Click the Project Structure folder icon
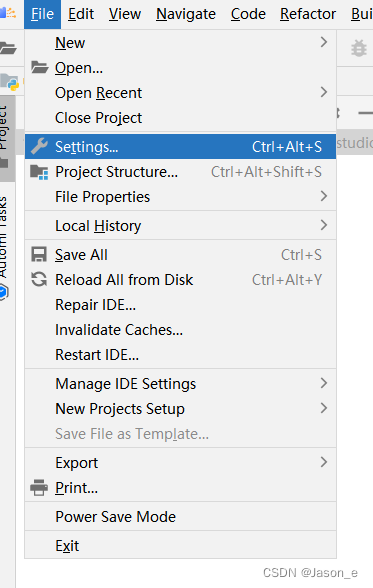The image size is (373, 588). click(39, 172)
